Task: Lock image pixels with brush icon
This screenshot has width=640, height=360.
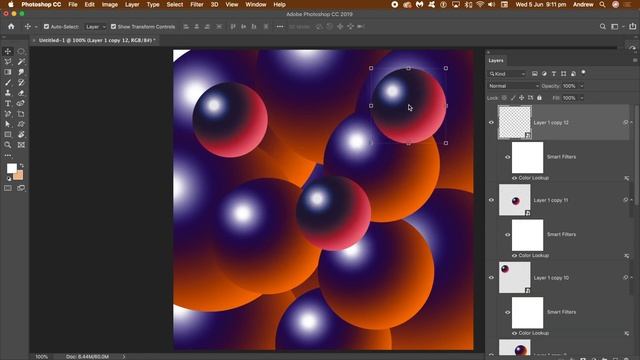Action: (513, 98)
